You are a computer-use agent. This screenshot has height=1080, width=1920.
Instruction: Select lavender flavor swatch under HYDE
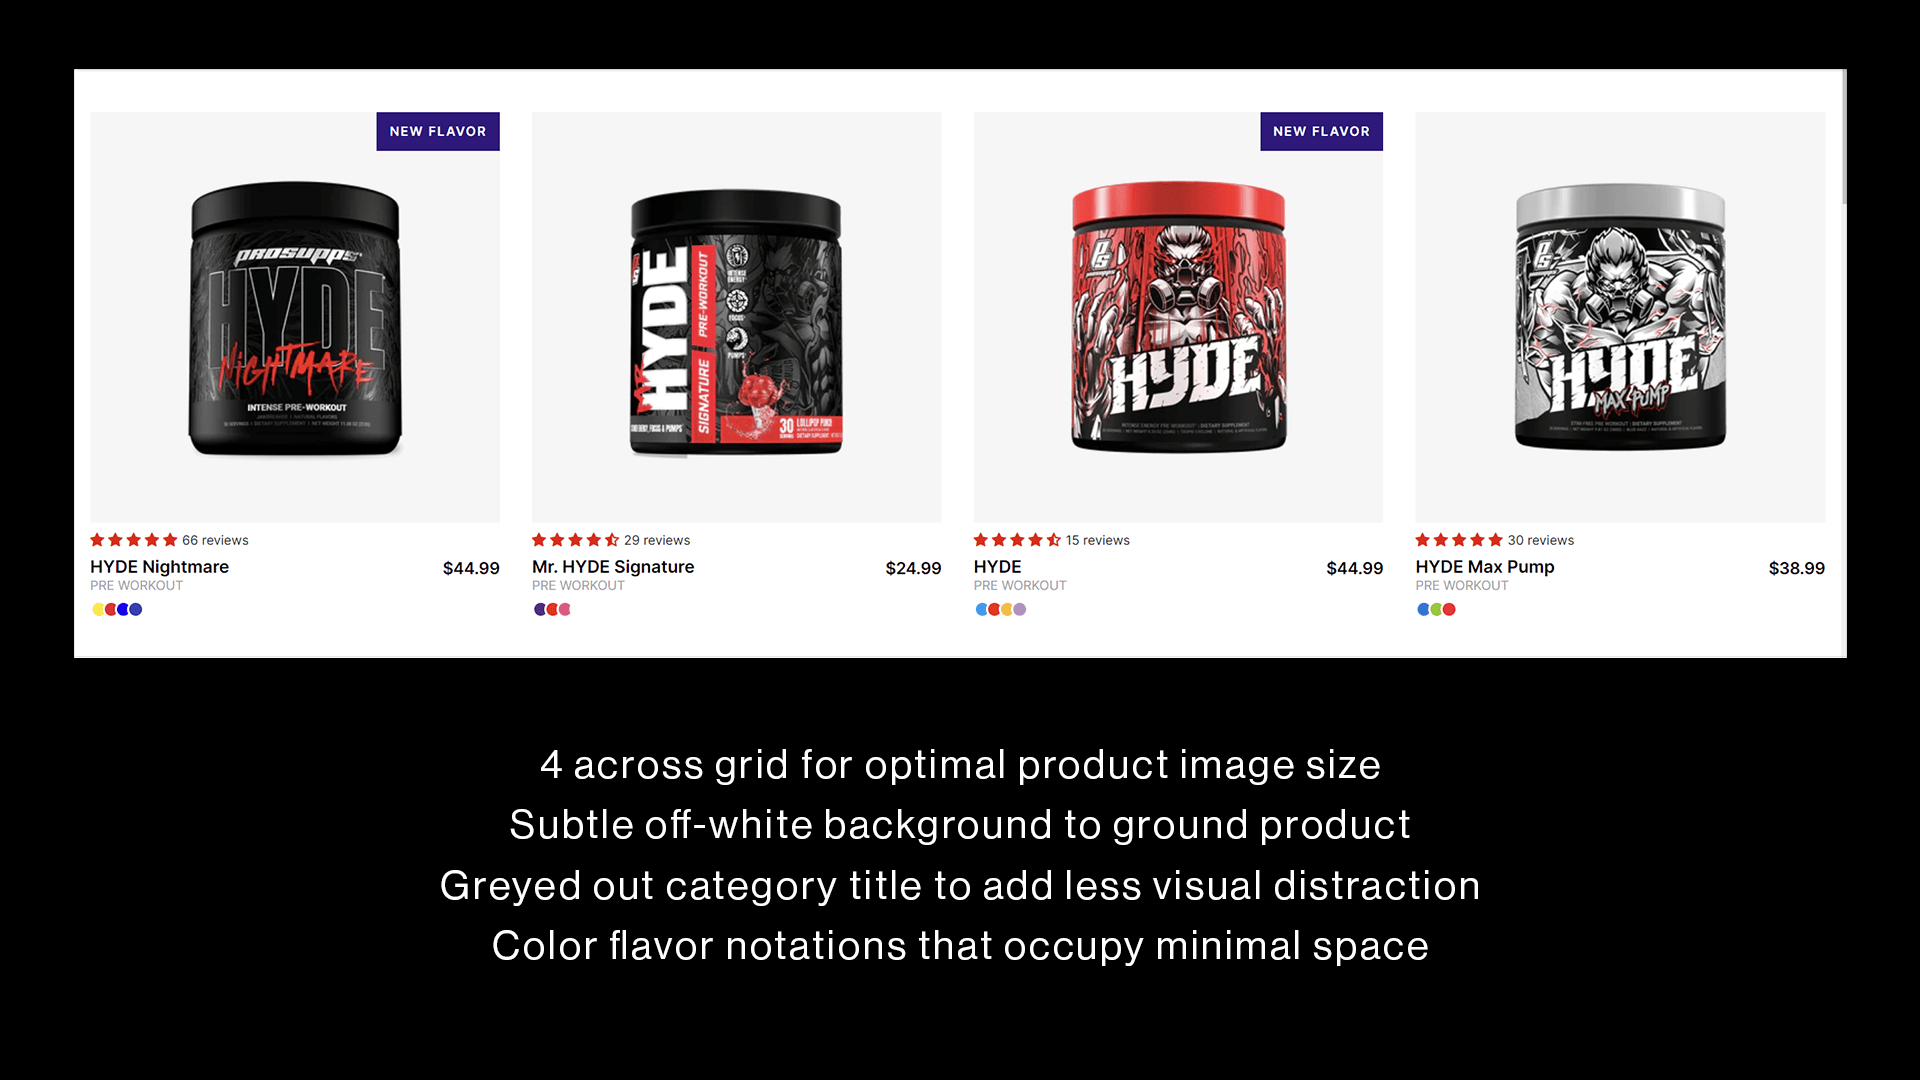pyautogui.click(x=1020, y=609)
